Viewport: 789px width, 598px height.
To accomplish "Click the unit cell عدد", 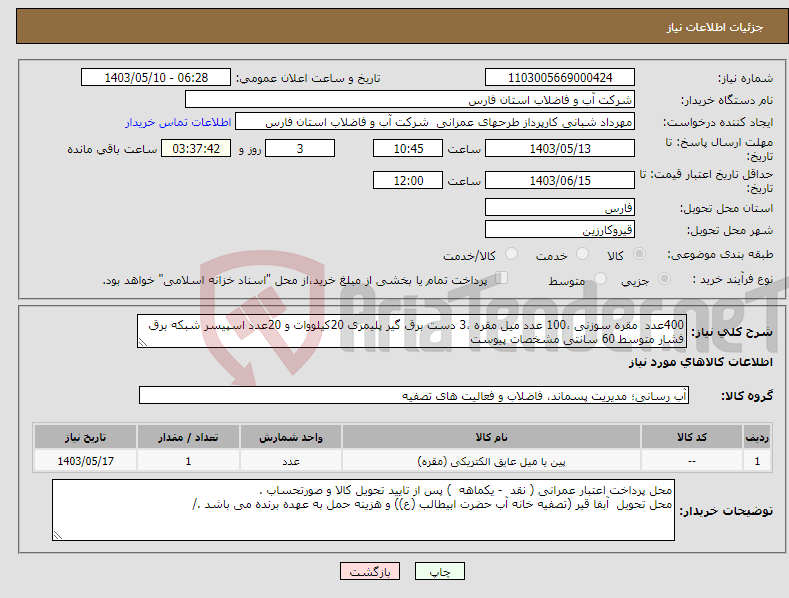I will tap(291, 461).
